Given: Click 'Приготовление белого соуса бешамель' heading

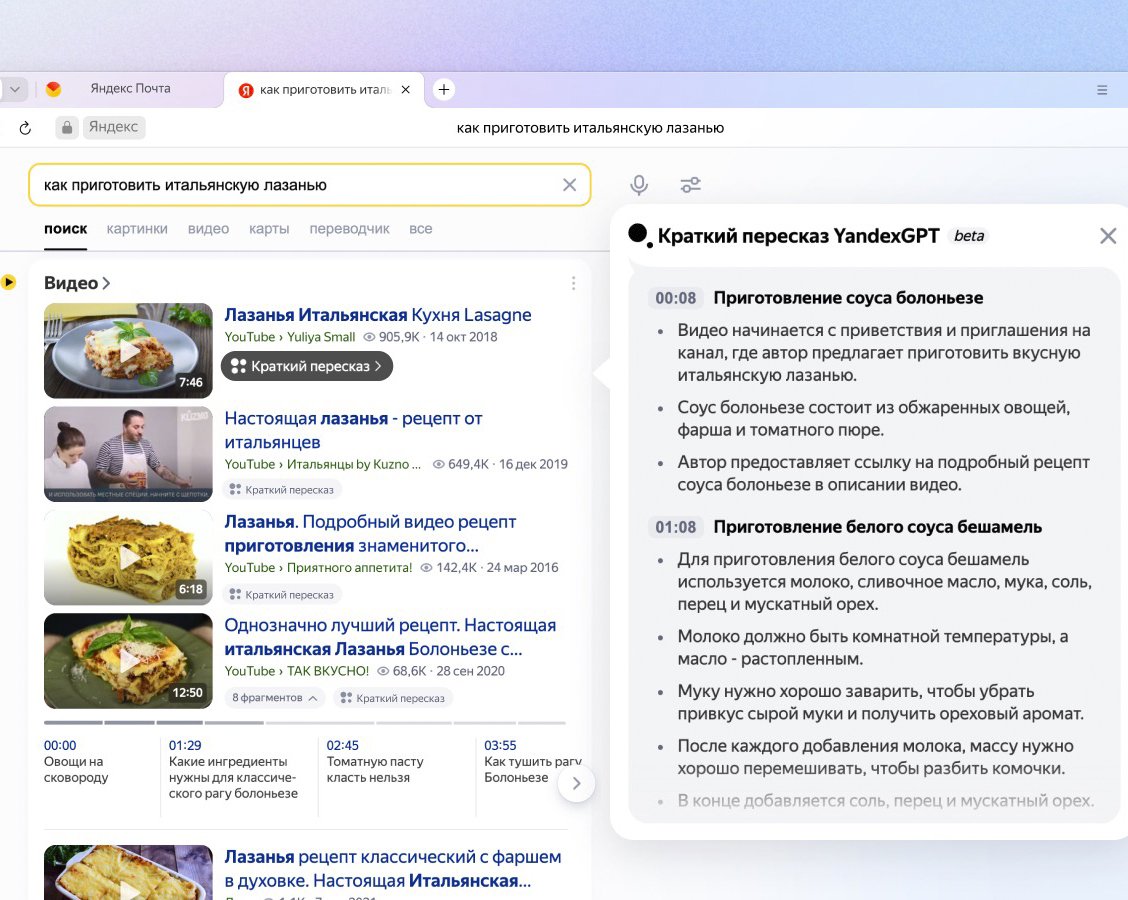Looking at the screenshot, I should tap(878, 527).
